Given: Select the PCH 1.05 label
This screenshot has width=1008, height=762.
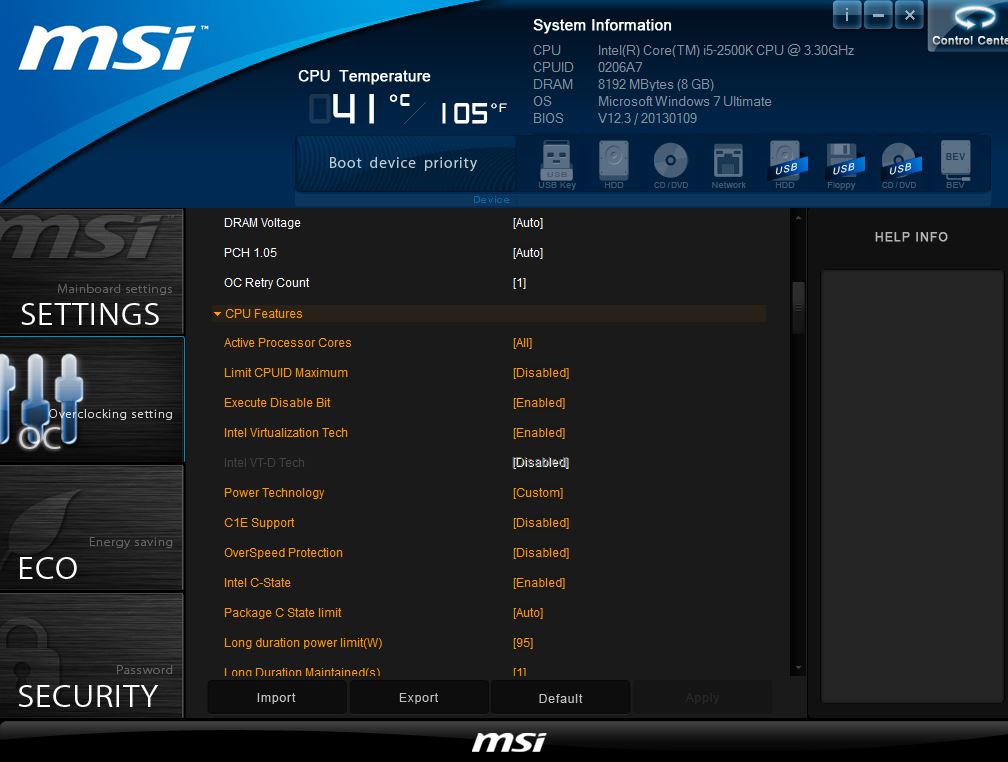Looking at the screenshot, I should (250, 253).
